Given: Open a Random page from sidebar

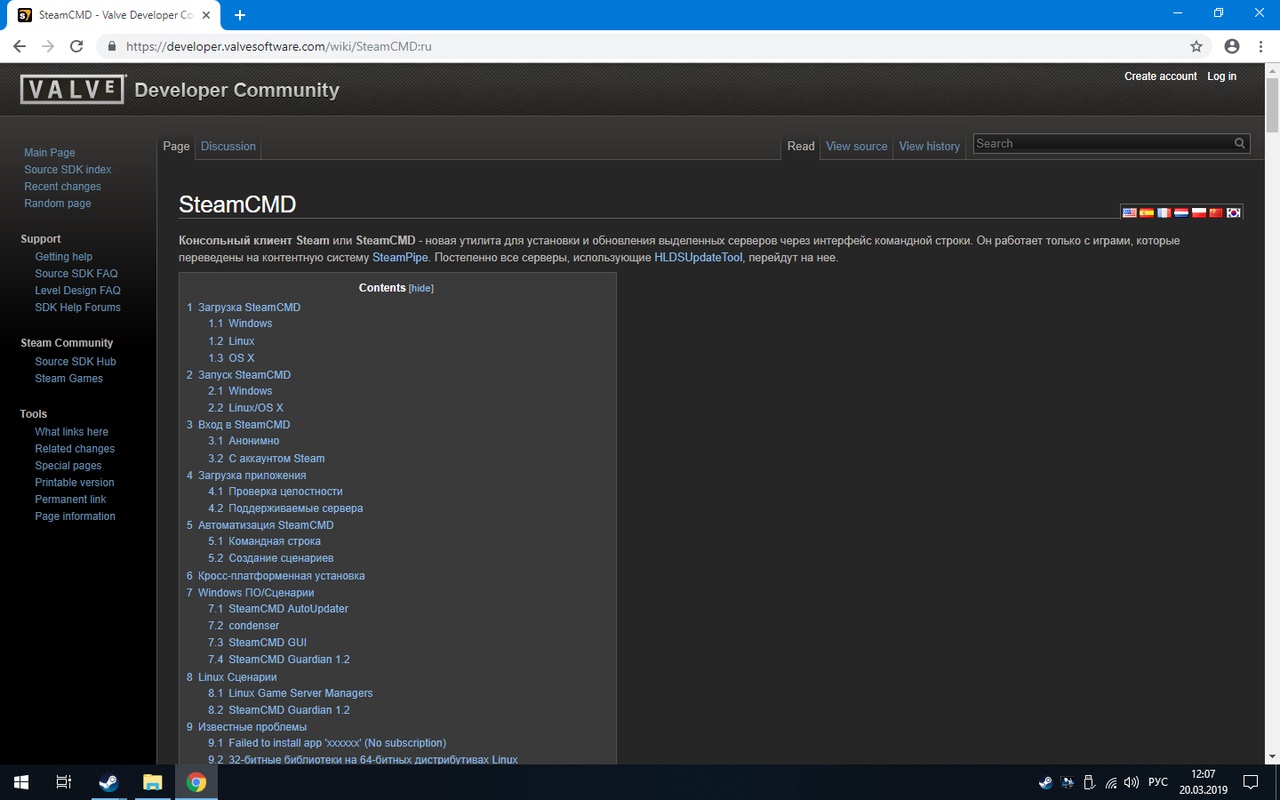Looking at the screenshot, I should [58, 204].
